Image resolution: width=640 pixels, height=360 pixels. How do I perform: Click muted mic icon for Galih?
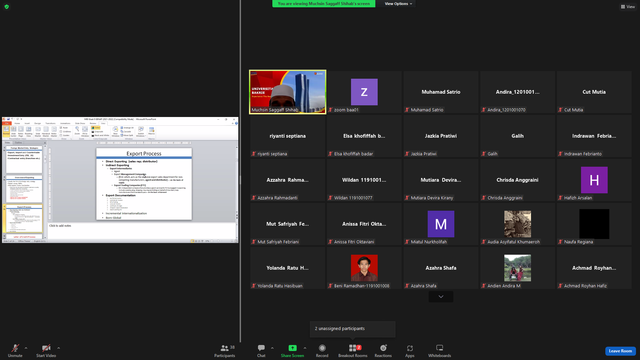[x=484, y=154]
